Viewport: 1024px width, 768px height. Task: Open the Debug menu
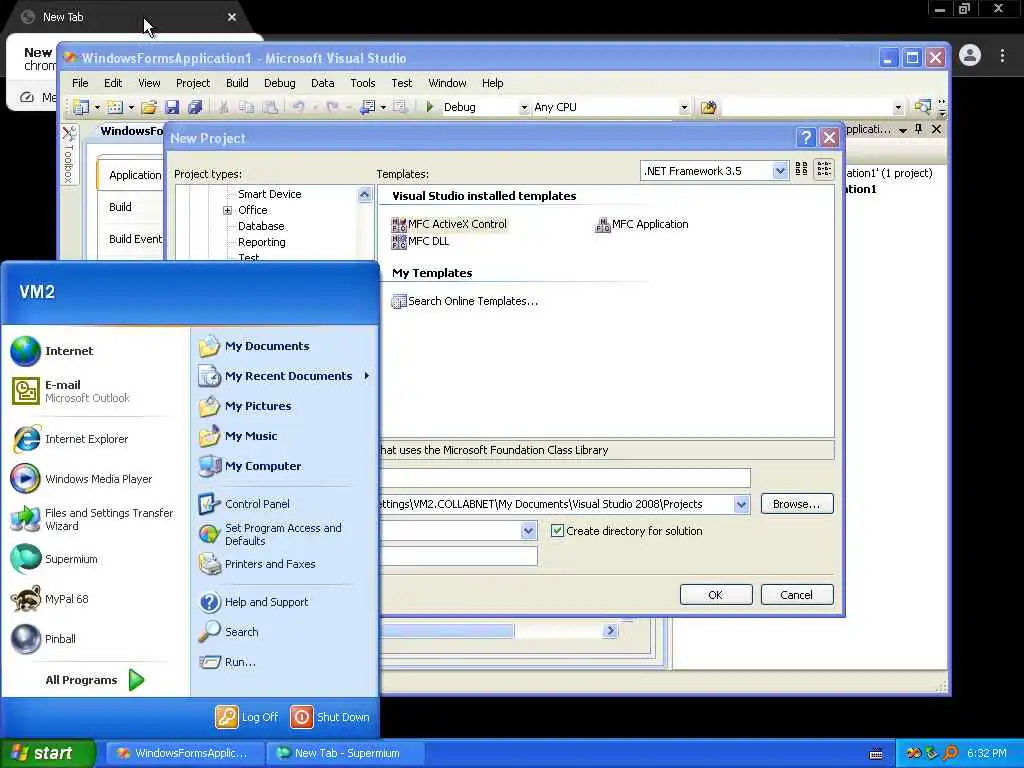(x=280, y=83)
